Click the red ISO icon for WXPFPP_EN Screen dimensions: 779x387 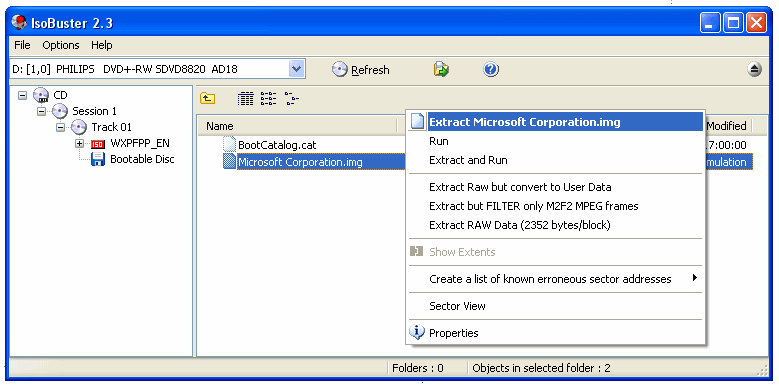tap(98, 144)
